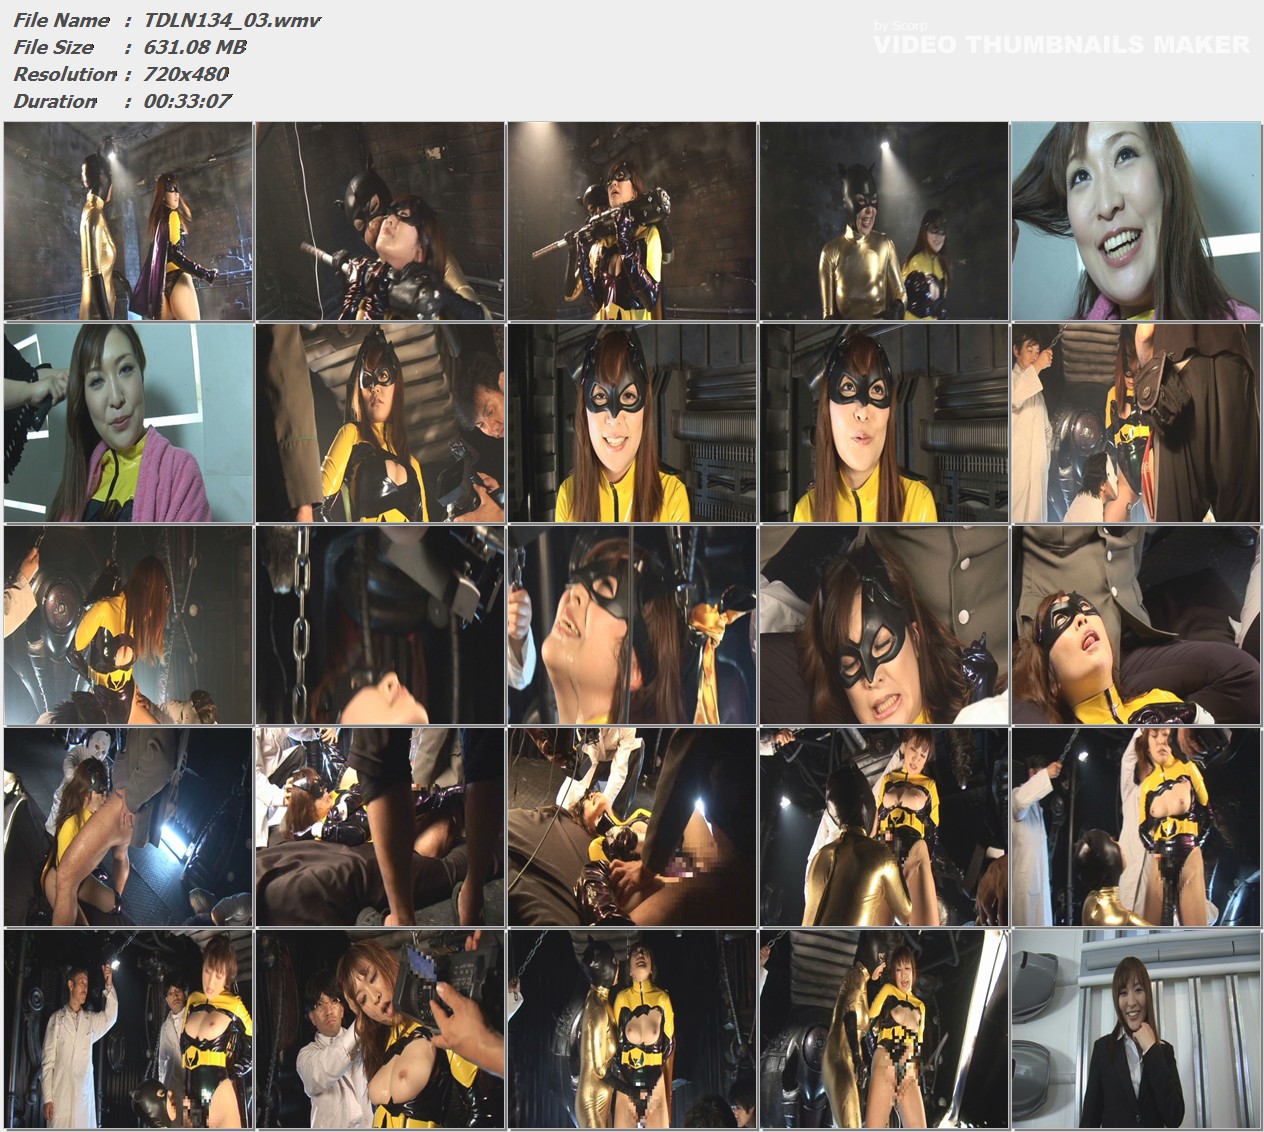Open the thumbnail of woman with pink towel on shoulders
Screen dimensions: 1264x1132
pos(129,423)
